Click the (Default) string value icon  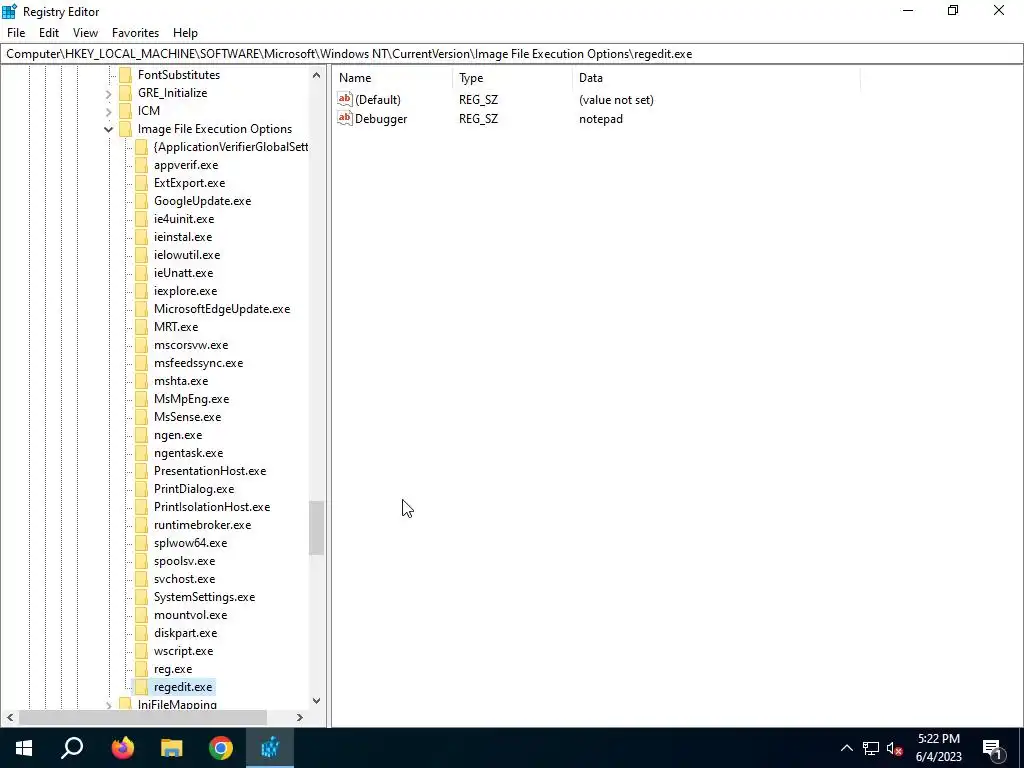[x=345, y=99]
